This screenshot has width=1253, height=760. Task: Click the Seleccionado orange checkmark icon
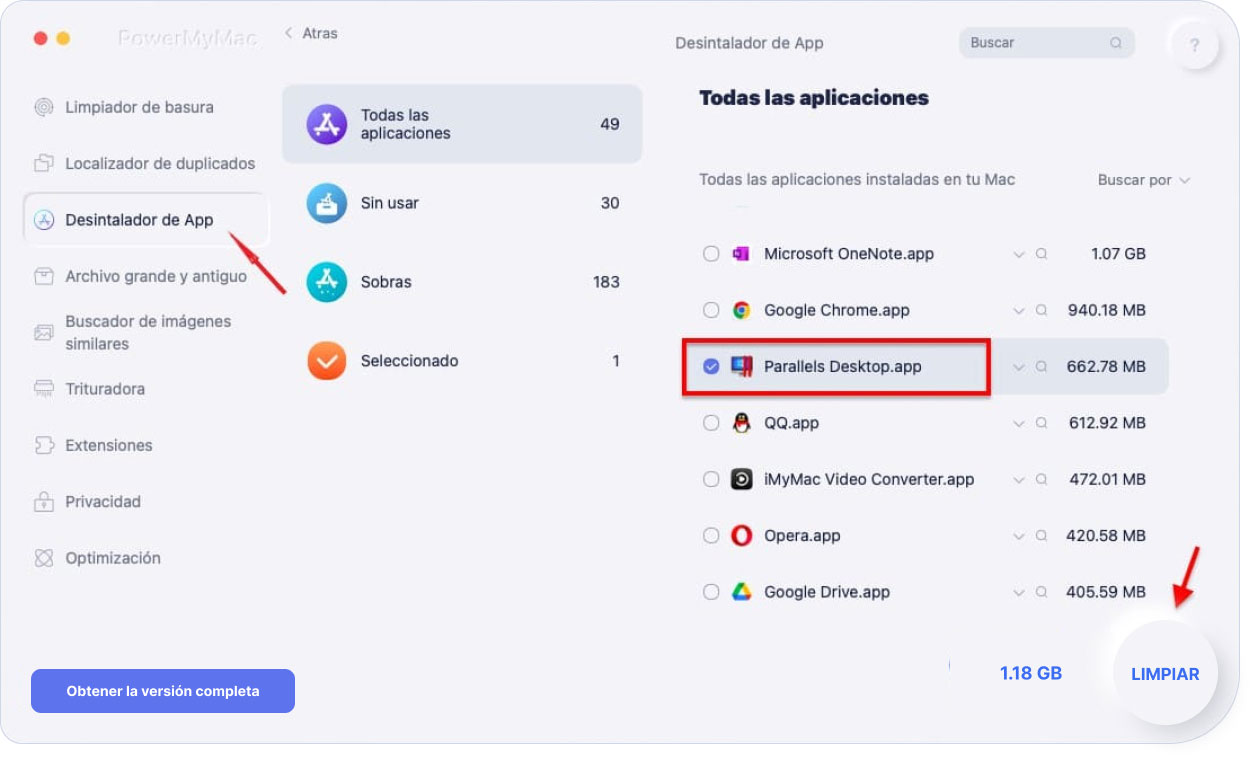(326, 361)
